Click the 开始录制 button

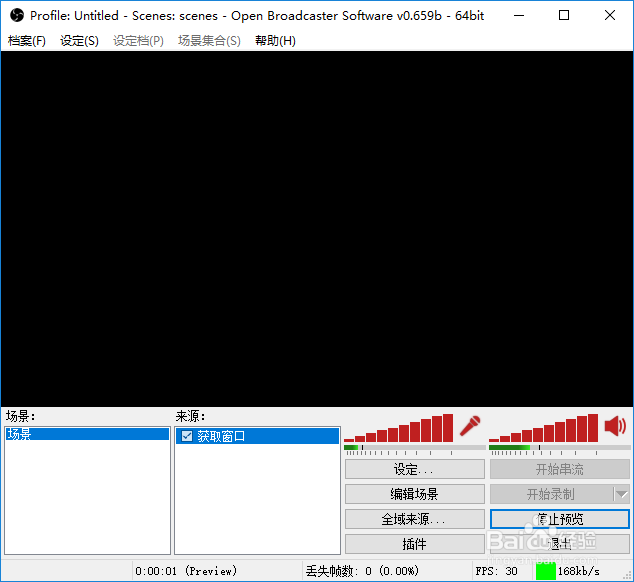coord(551,494)
